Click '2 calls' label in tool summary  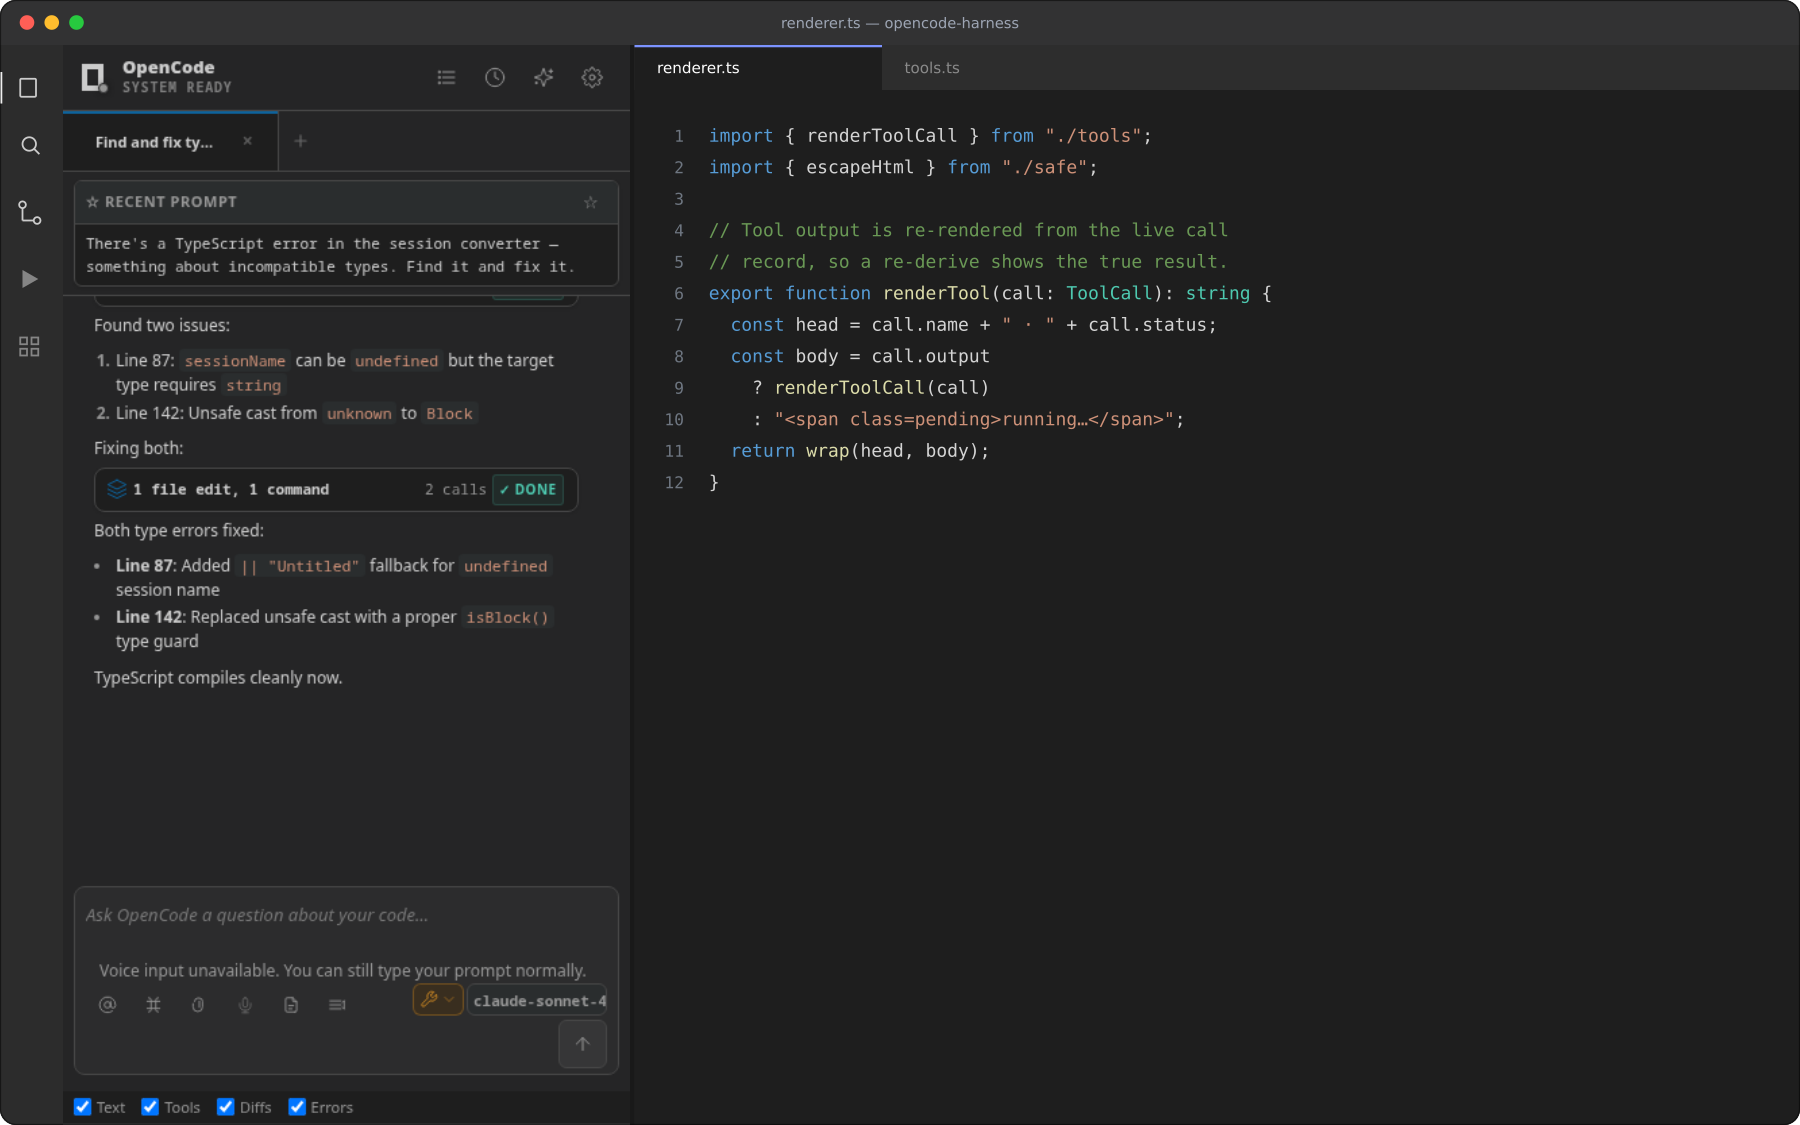pyautogui.click(x=455, y=489)
